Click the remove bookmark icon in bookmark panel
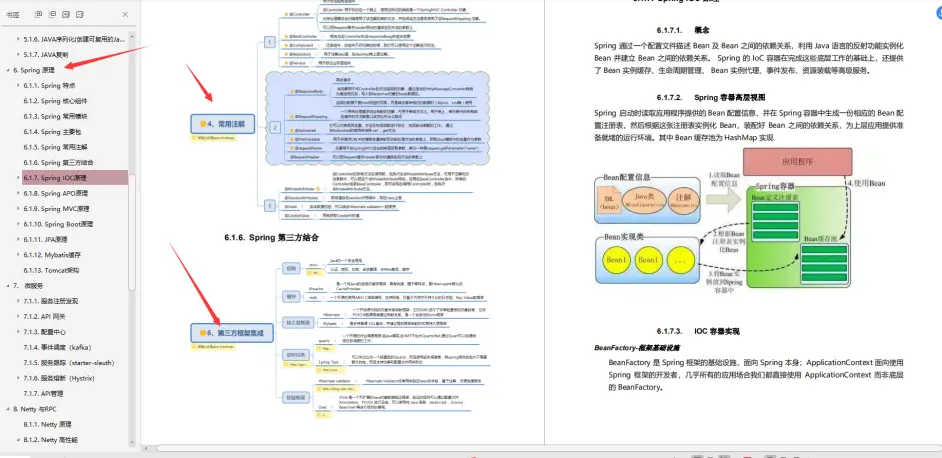 coord(81,14)
